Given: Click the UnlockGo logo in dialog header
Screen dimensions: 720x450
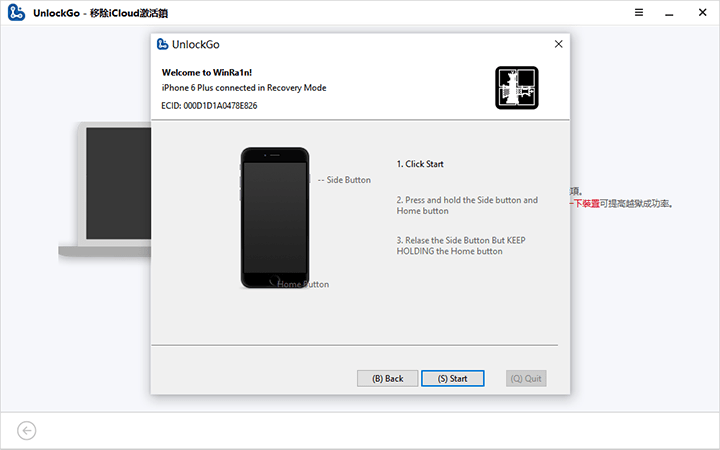Looking at the screenshot, I should point(163,44).
